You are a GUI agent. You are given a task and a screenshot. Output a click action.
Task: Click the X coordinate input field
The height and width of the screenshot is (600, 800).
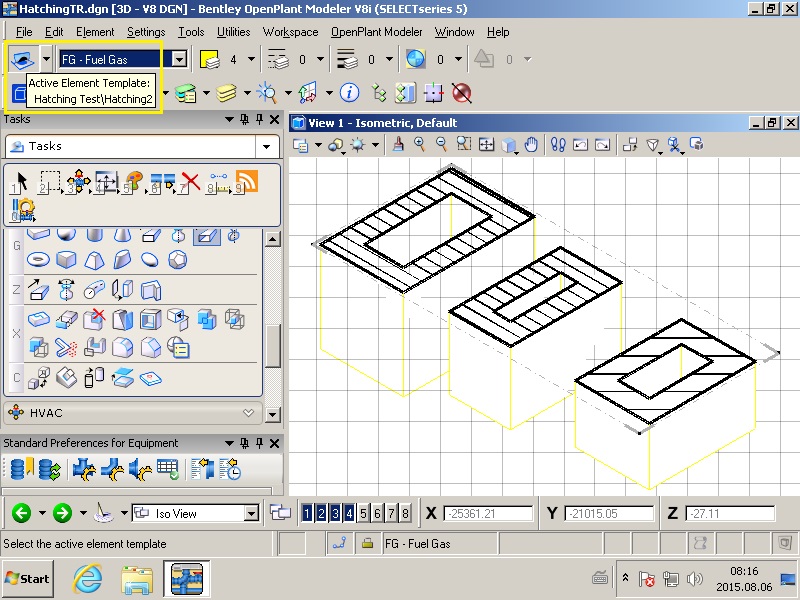(488, 513)
